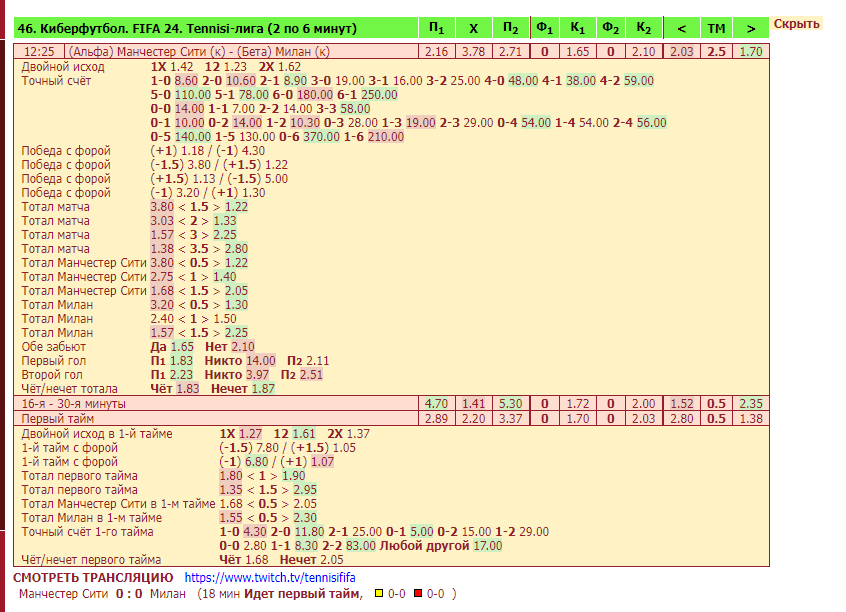Select draw X main odds 3.78
Image resolution: width=846 pixels, height=612 pixels.
click(473, 52)
